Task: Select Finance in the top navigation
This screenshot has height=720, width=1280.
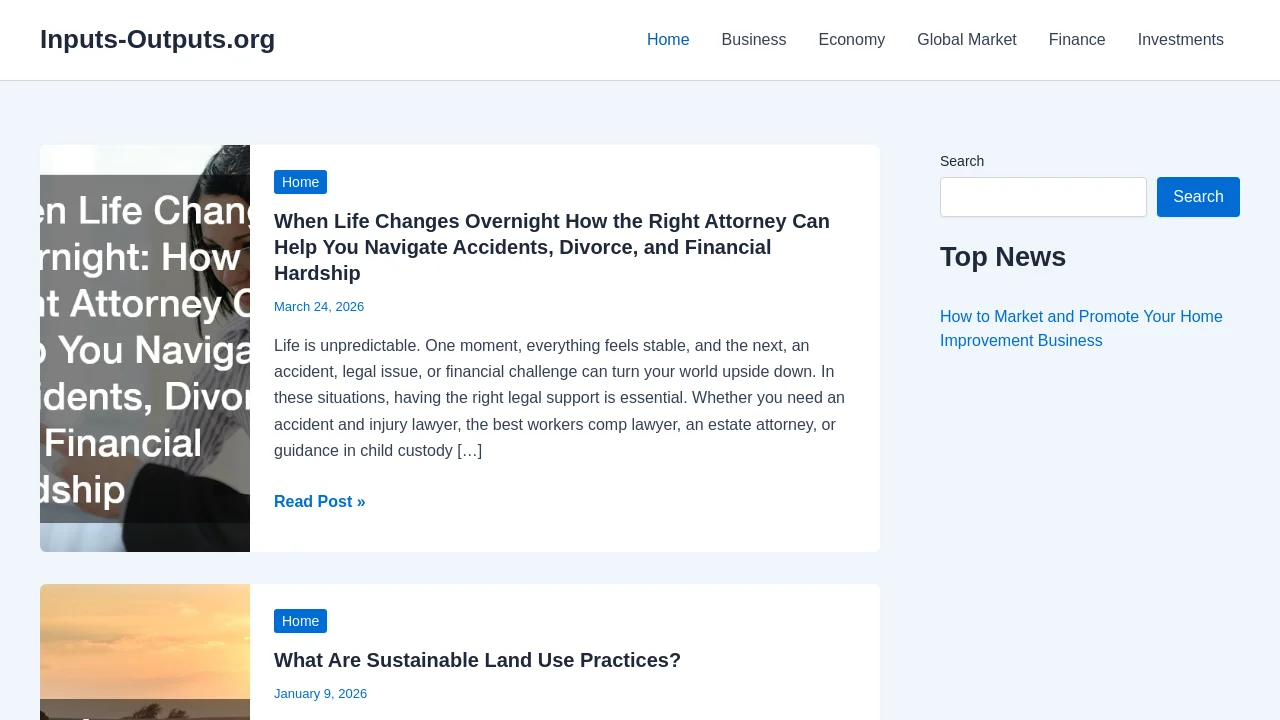Action: click(x=1076, y=39)
